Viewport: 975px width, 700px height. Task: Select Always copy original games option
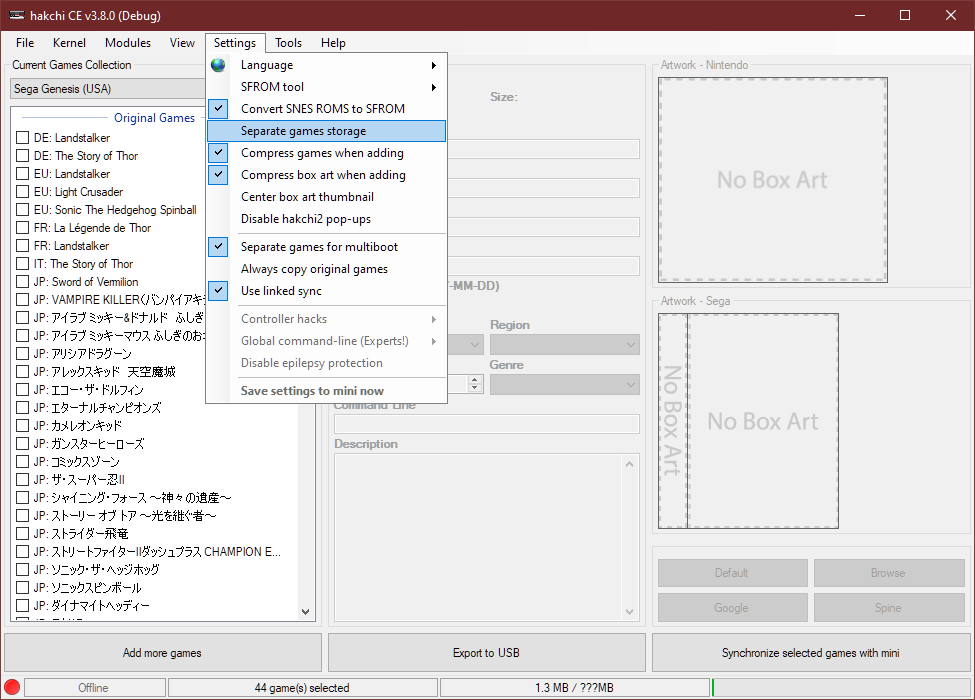(326, 269)
